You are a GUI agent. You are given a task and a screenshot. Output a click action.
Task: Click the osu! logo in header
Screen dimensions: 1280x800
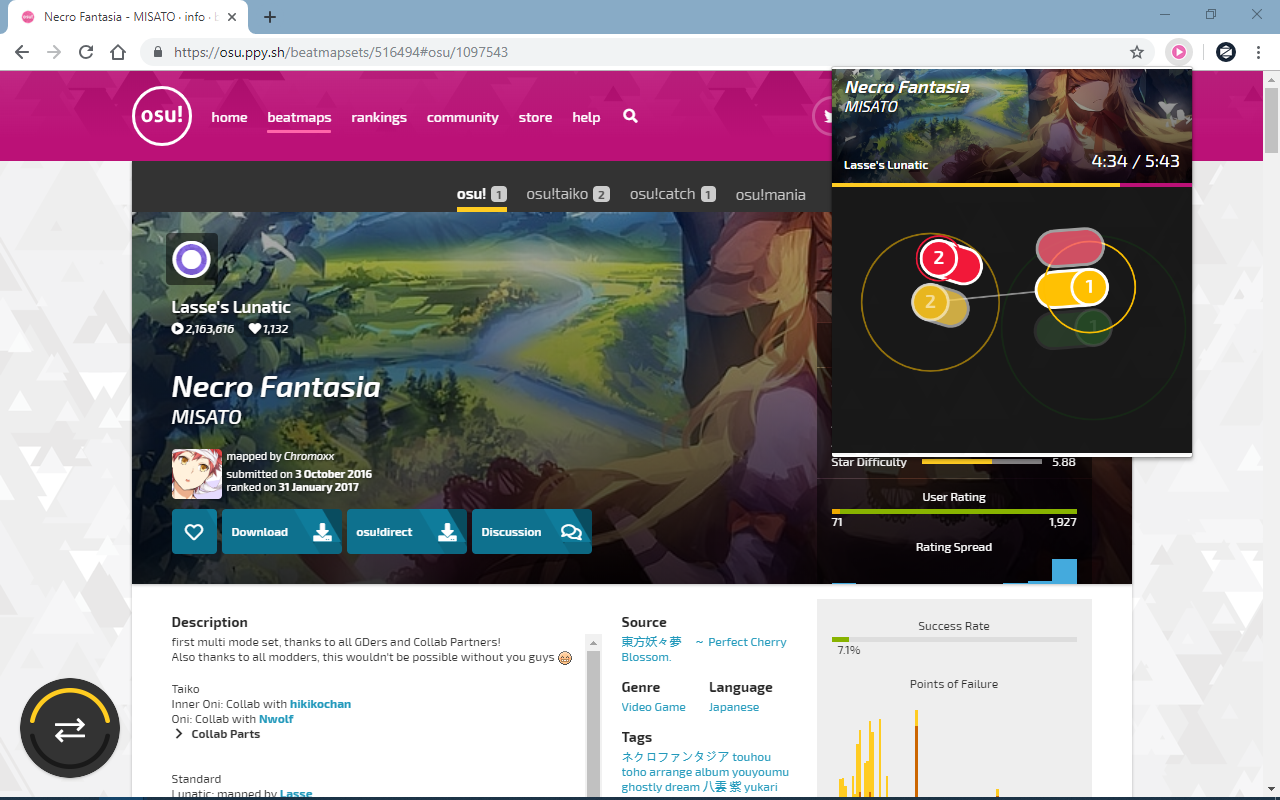point(161,116)
